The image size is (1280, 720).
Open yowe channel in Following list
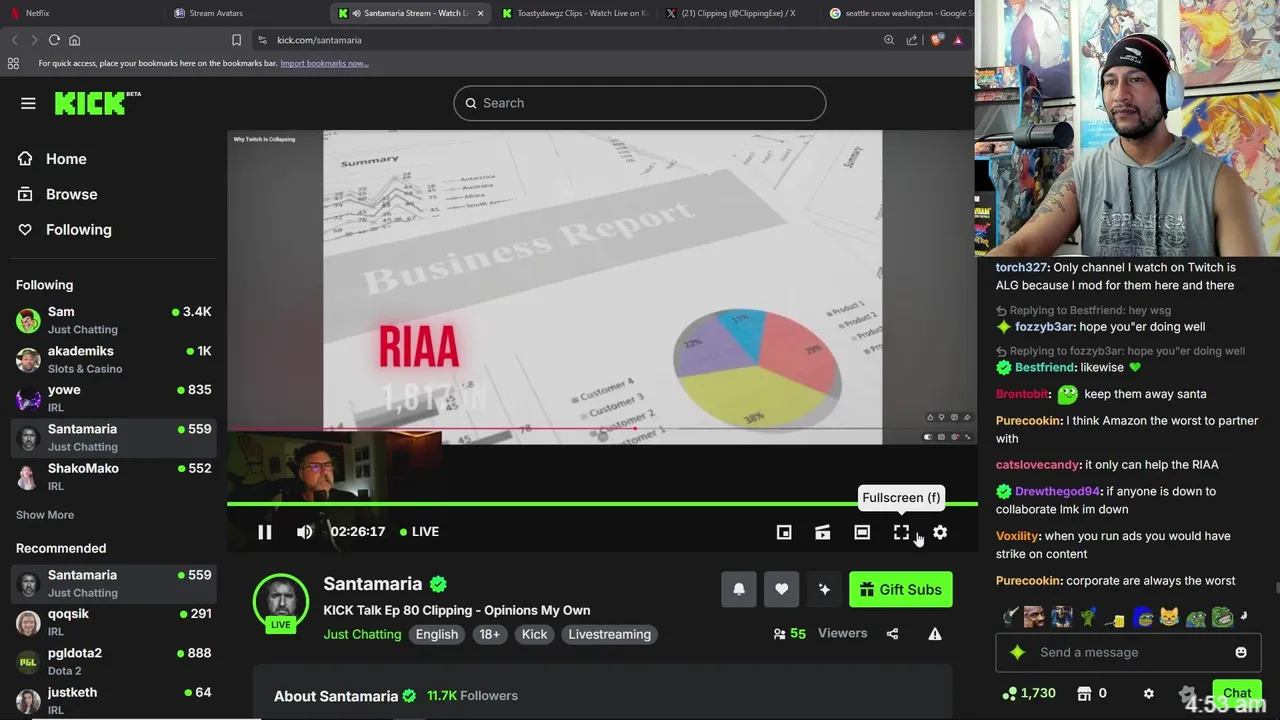[113, 398]
